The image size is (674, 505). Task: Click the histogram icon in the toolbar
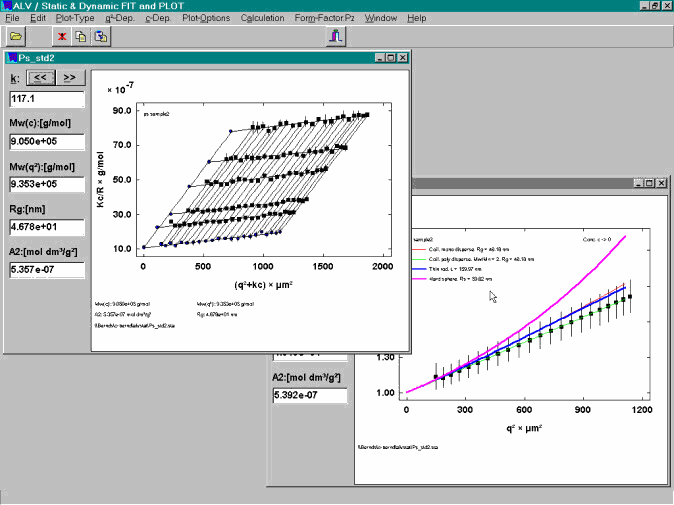click(x=336, y=37)
